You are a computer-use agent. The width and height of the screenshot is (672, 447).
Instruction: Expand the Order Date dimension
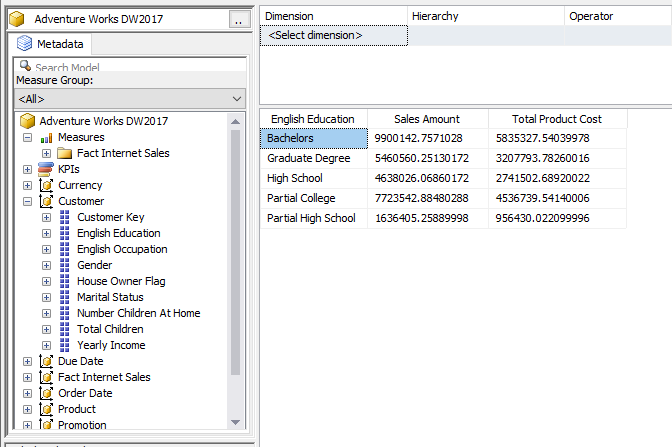(27, 393)
